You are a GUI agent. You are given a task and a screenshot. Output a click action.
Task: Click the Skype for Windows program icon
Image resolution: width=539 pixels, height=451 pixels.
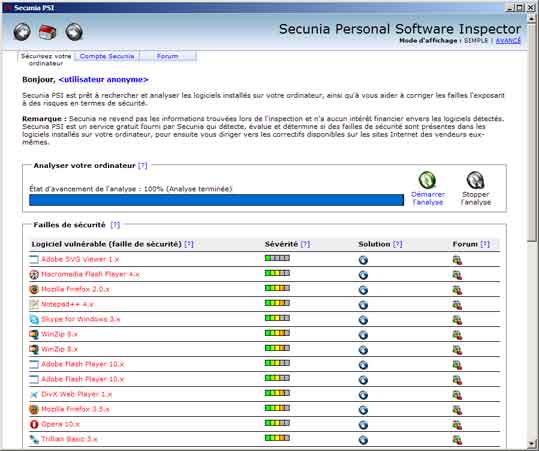(34, 319)
